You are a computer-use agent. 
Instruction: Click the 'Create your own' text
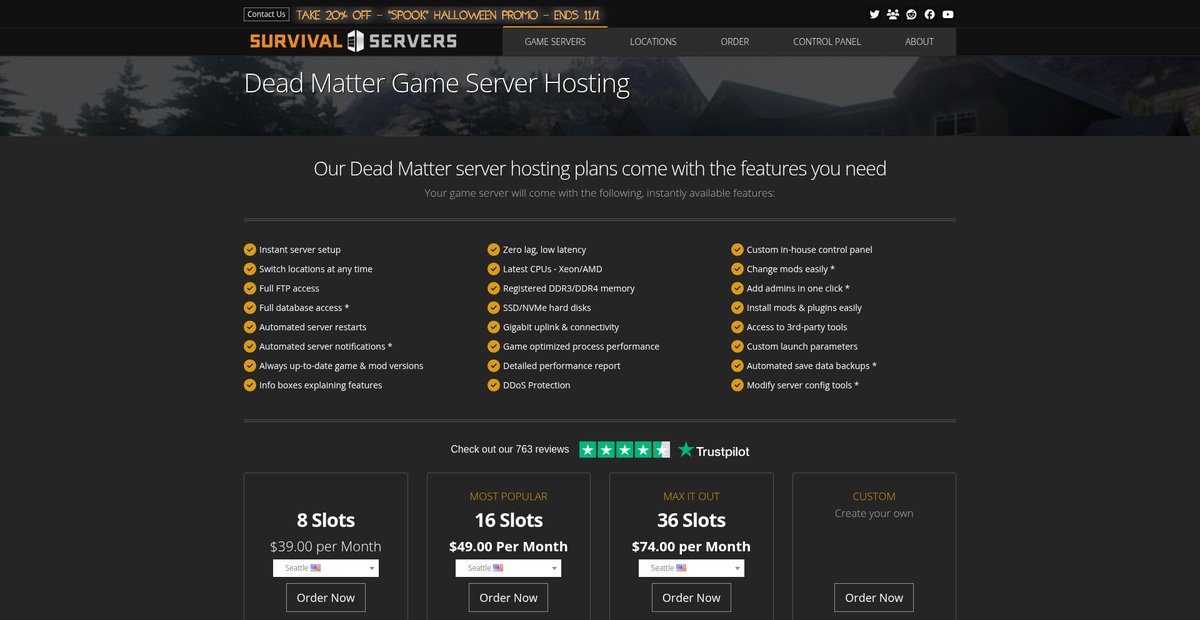tap(874, 513)
